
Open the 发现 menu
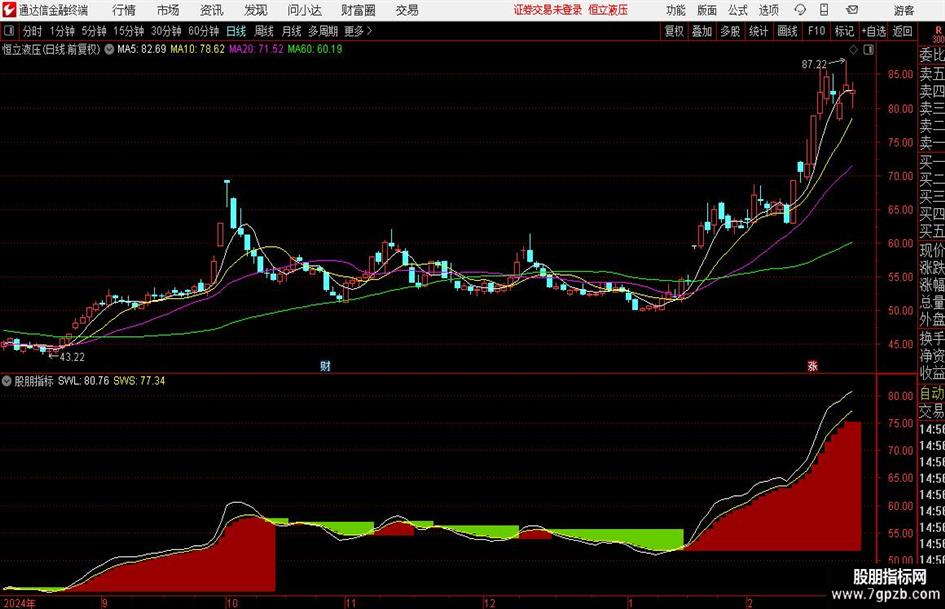click(x=256, y=10)
